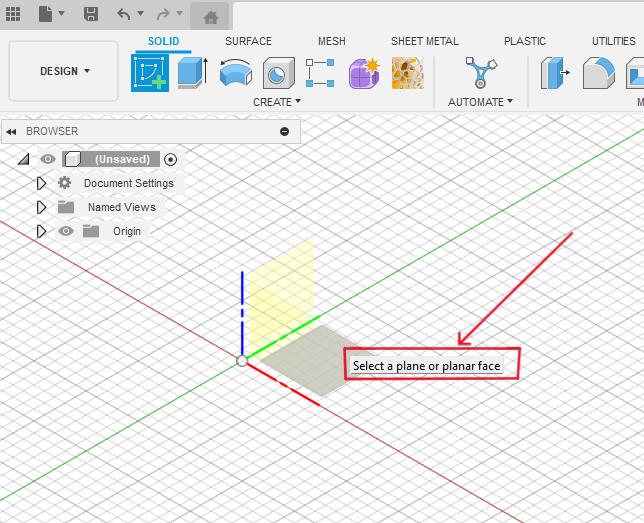Click the BROWSER panel title
The width and height of the screenshot is (644, 523).
point(52,131)
